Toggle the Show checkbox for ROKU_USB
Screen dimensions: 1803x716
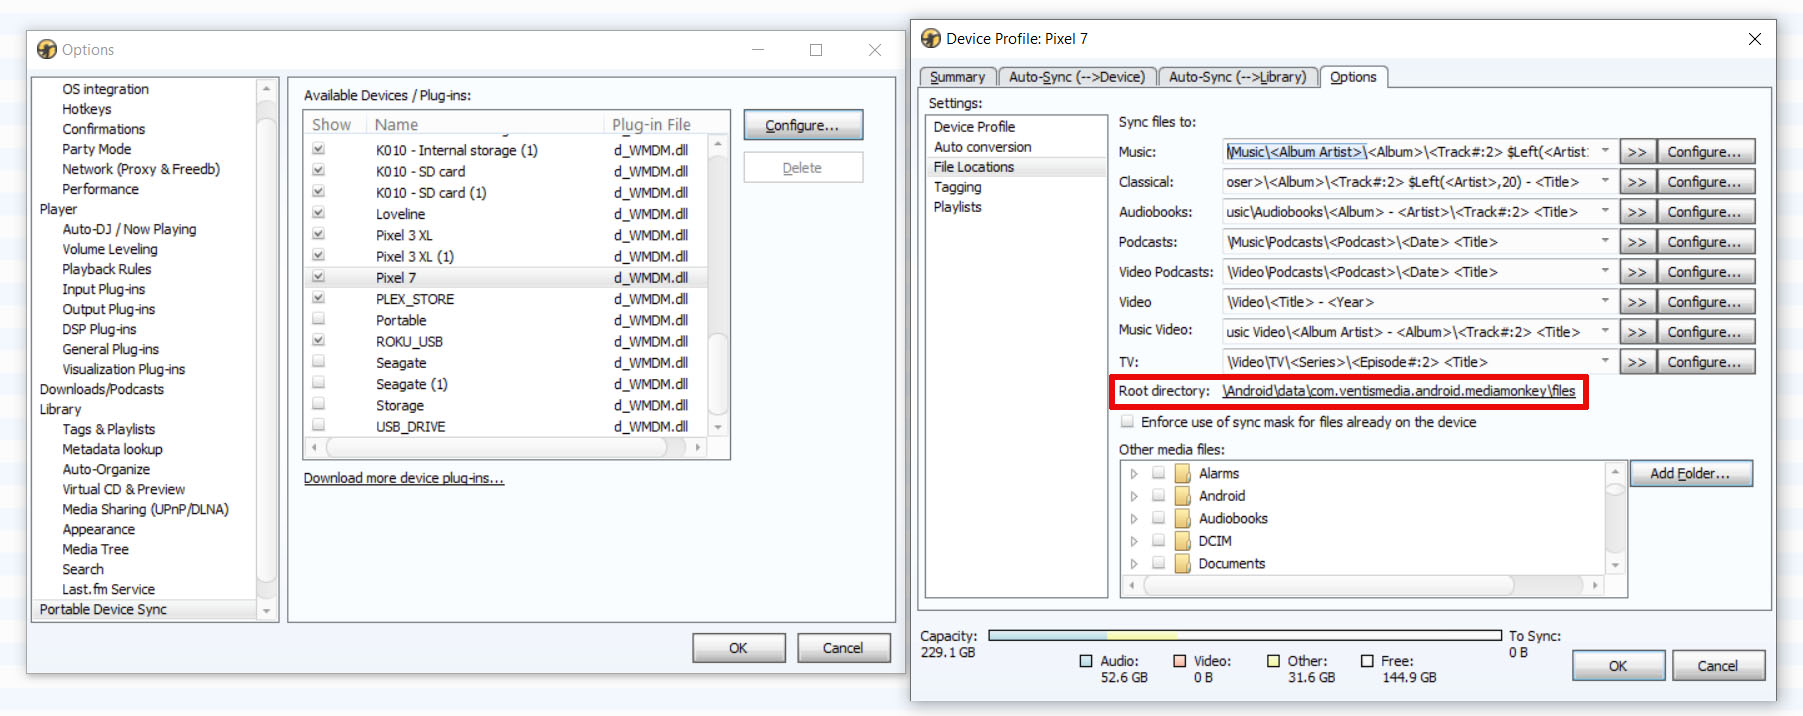click(x=318, y=341)
